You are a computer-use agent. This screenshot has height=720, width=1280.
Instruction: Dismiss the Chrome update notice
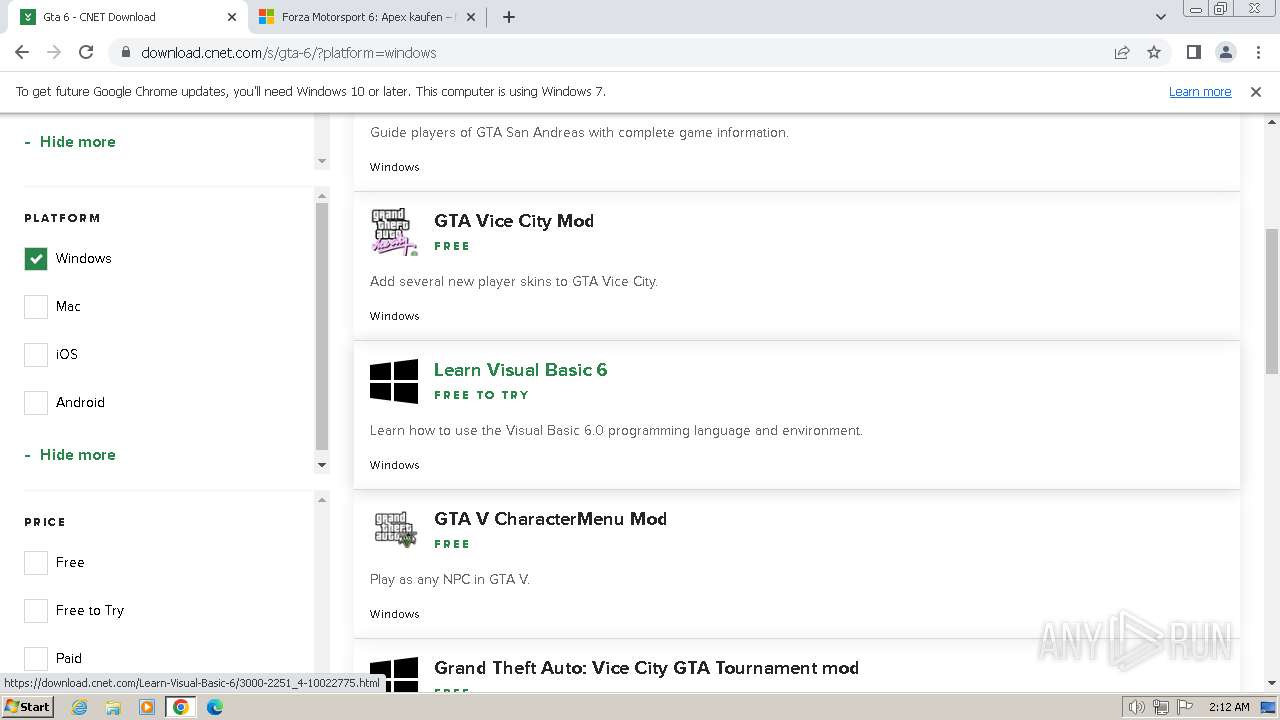[1256, 91]
